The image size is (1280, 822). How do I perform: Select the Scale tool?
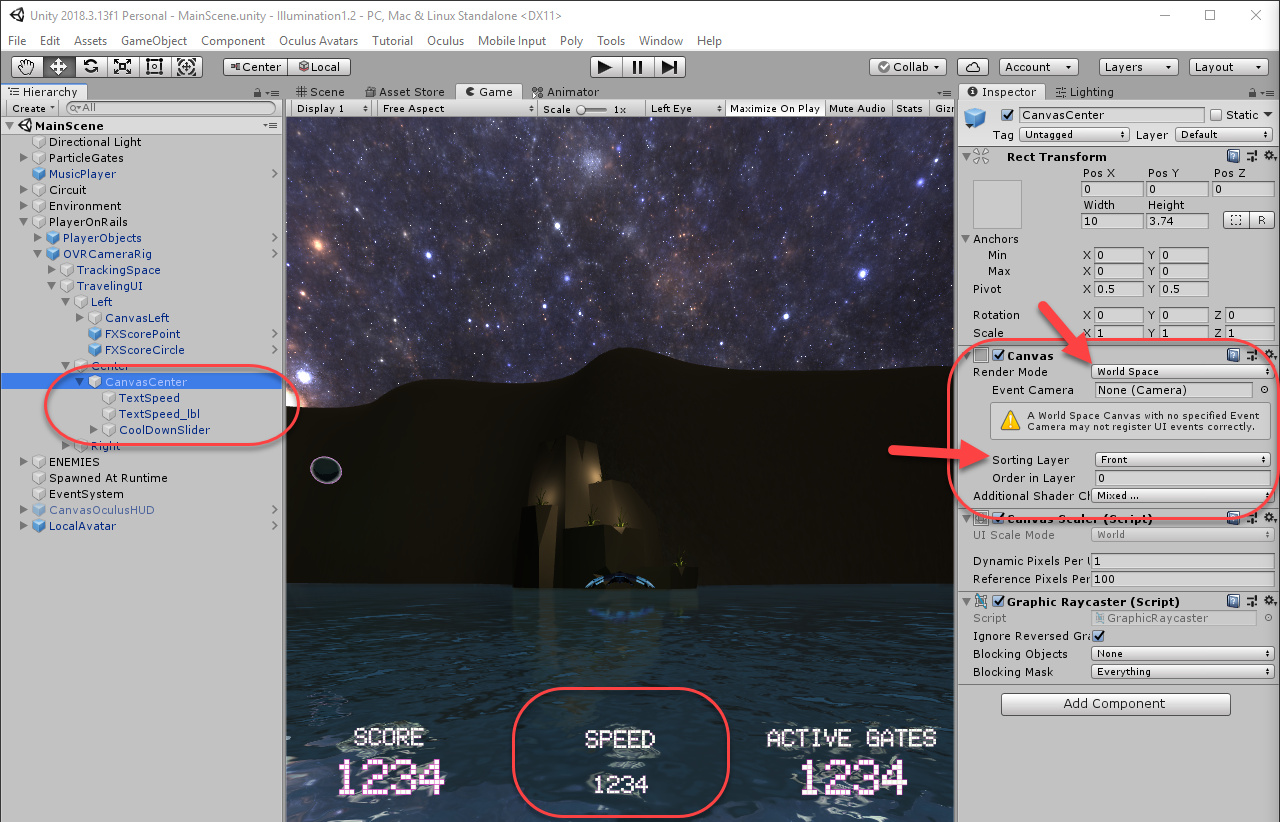pos(122,66)
